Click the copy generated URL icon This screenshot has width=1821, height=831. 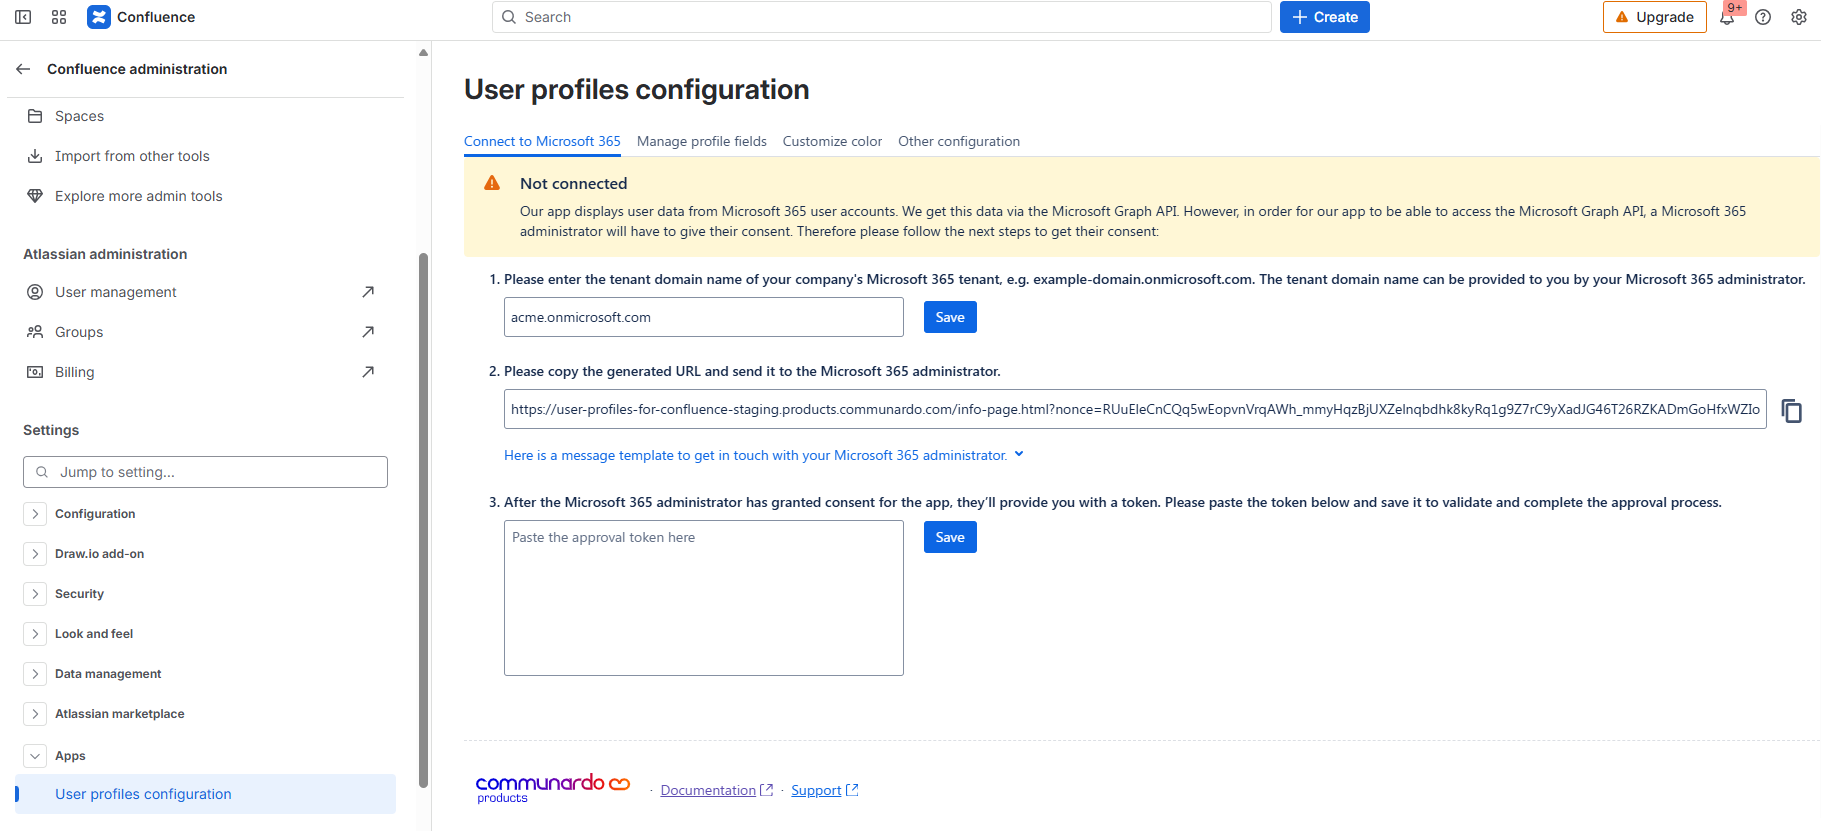tap(1791, 411)
